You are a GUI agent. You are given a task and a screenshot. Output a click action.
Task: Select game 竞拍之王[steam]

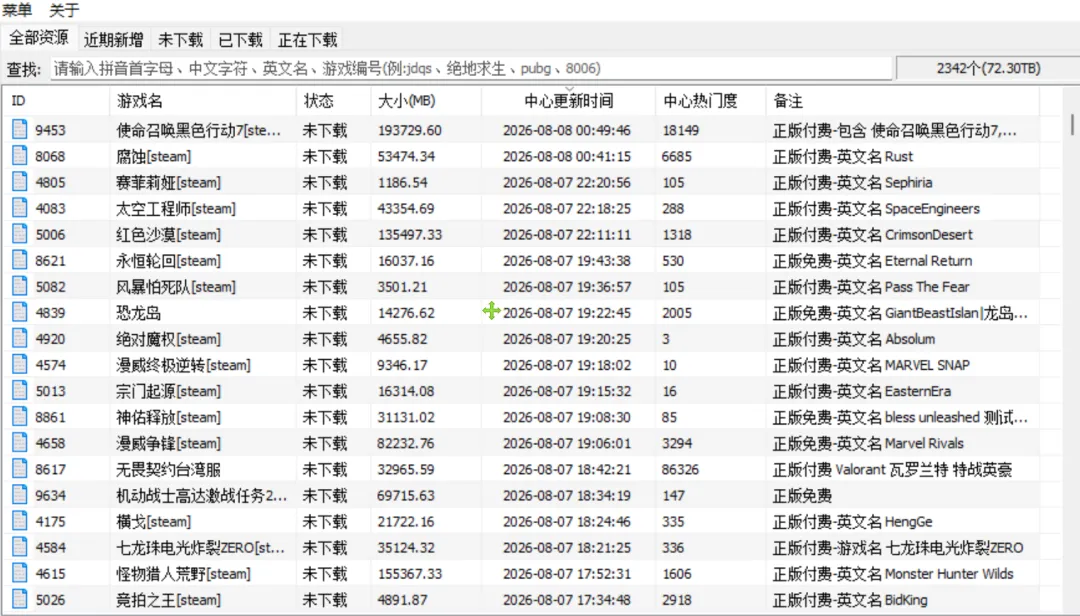point(169,600)
